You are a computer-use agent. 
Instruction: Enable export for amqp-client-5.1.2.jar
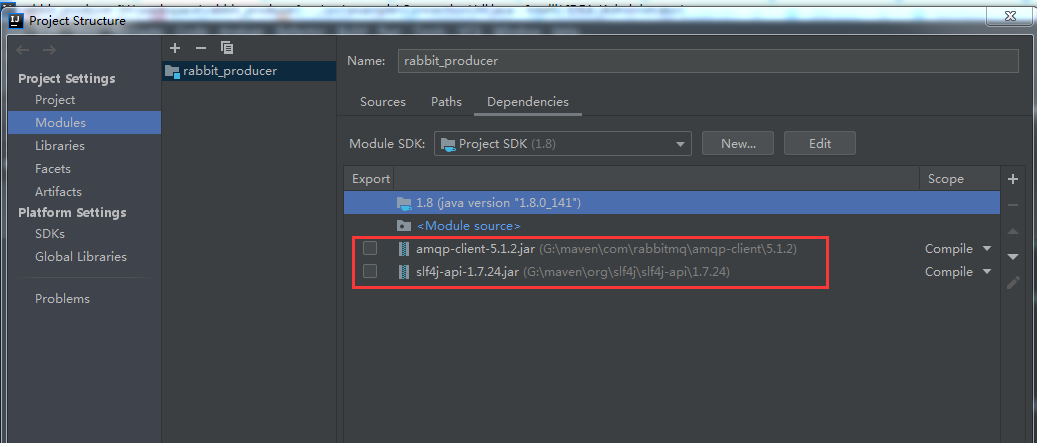click(370, 249)
